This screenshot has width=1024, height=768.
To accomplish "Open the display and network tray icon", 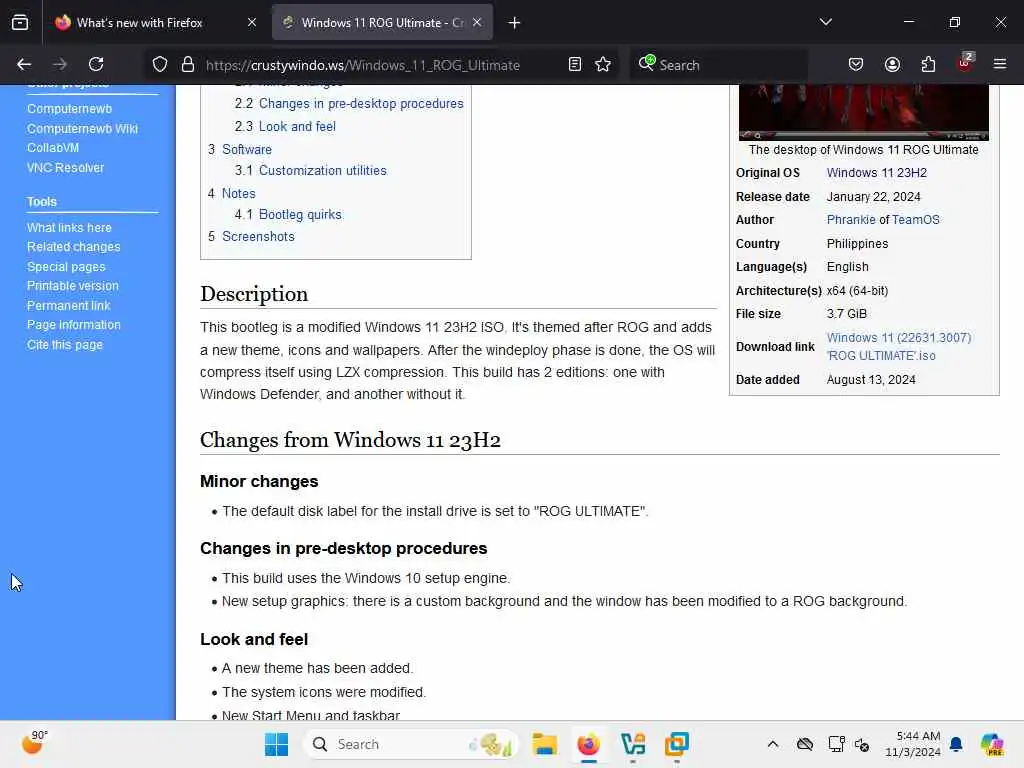I will coord(836,744).
